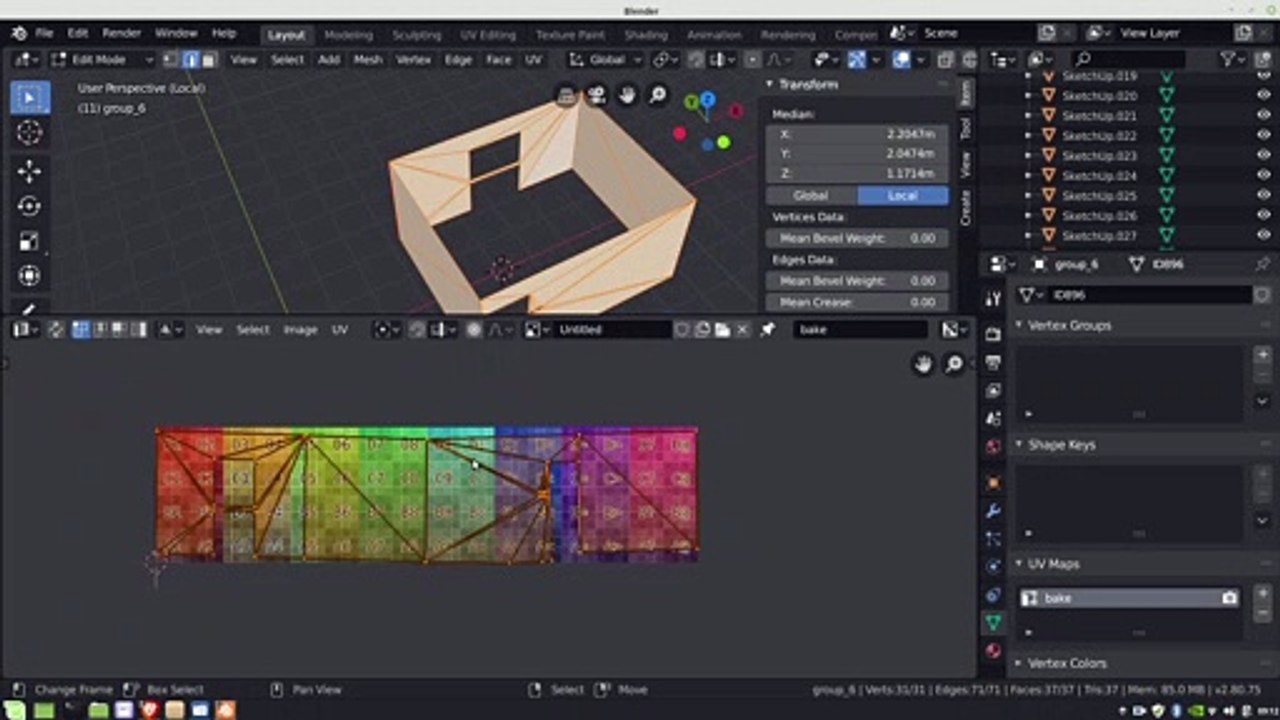Open the Tool properties tab (wrench and screwdriver)
This screenshot has height=720, width=1280.
pos(992,298)
